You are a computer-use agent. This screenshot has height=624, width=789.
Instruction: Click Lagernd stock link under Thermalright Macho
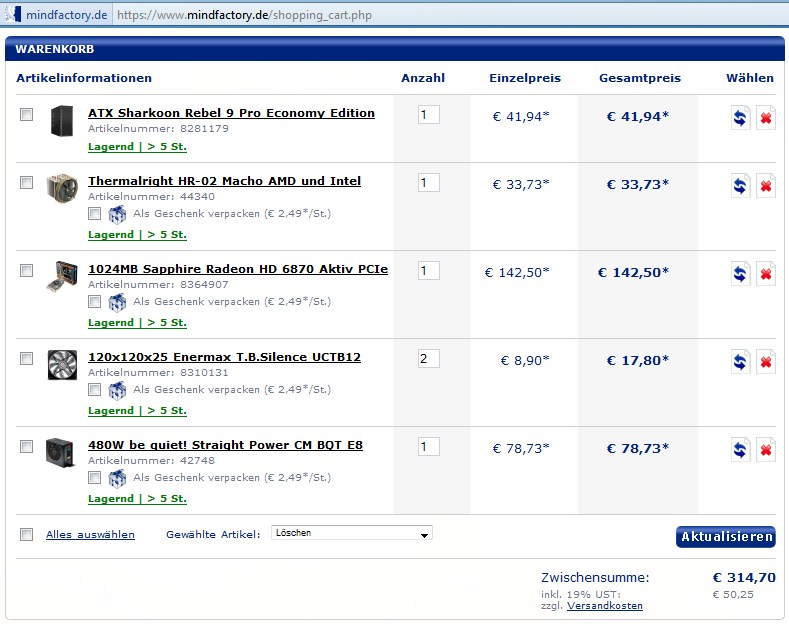coord(137,235)
